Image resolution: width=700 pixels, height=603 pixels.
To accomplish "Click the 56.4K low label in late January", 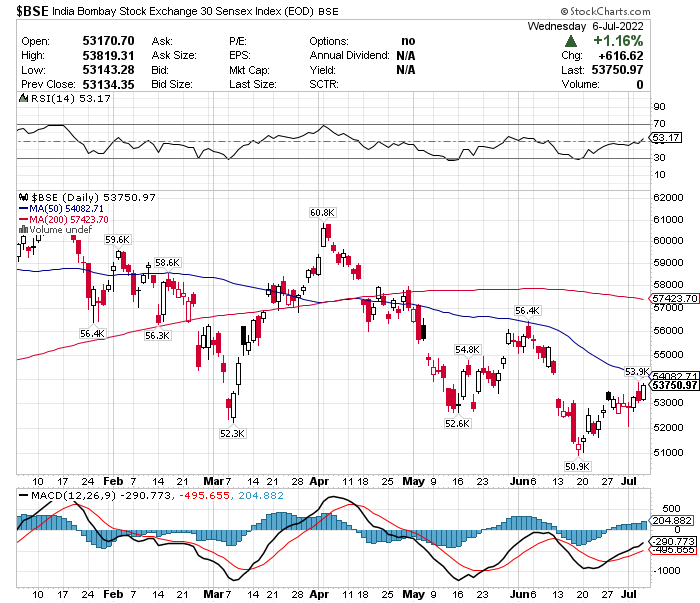I will click(x=92, y=333).
